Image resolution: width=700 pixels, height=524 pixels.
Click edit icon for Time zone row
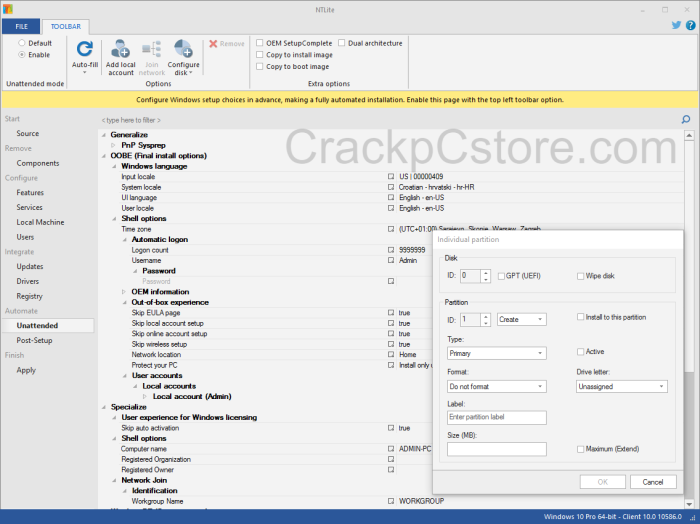[x=391, y=229]
